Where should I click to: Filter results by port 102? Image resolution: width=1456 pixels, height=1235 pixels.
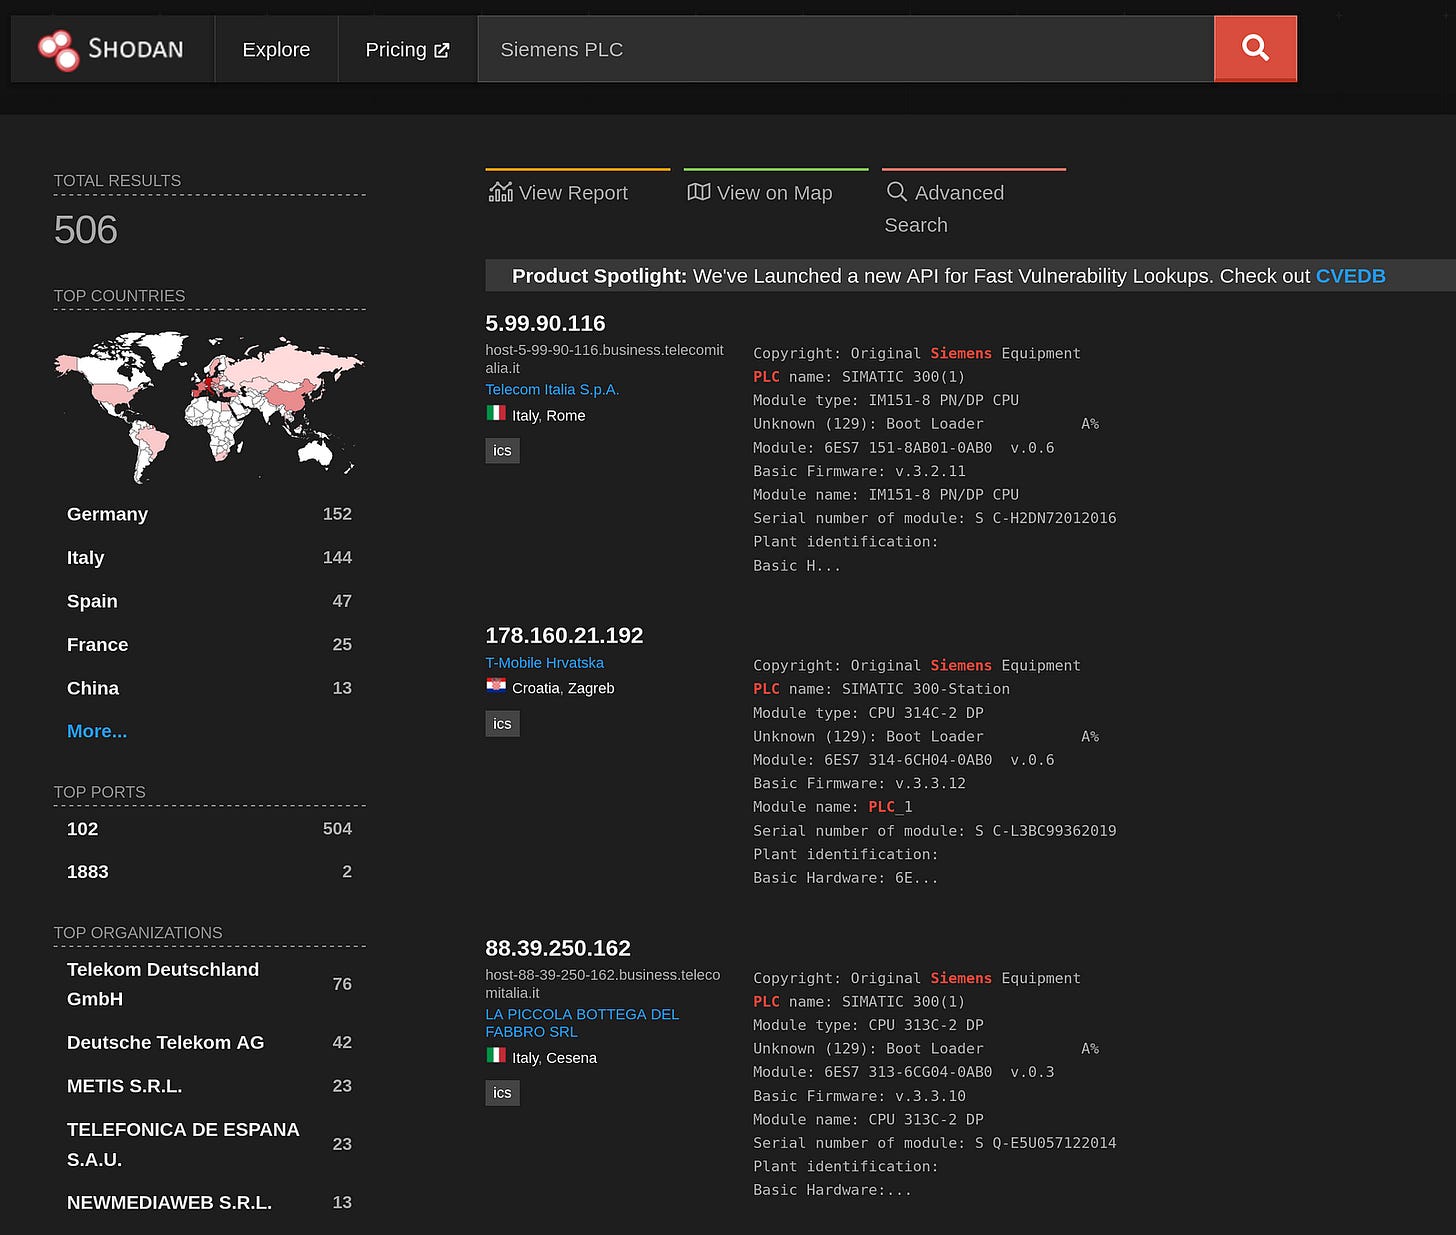[x=209, y=828]
